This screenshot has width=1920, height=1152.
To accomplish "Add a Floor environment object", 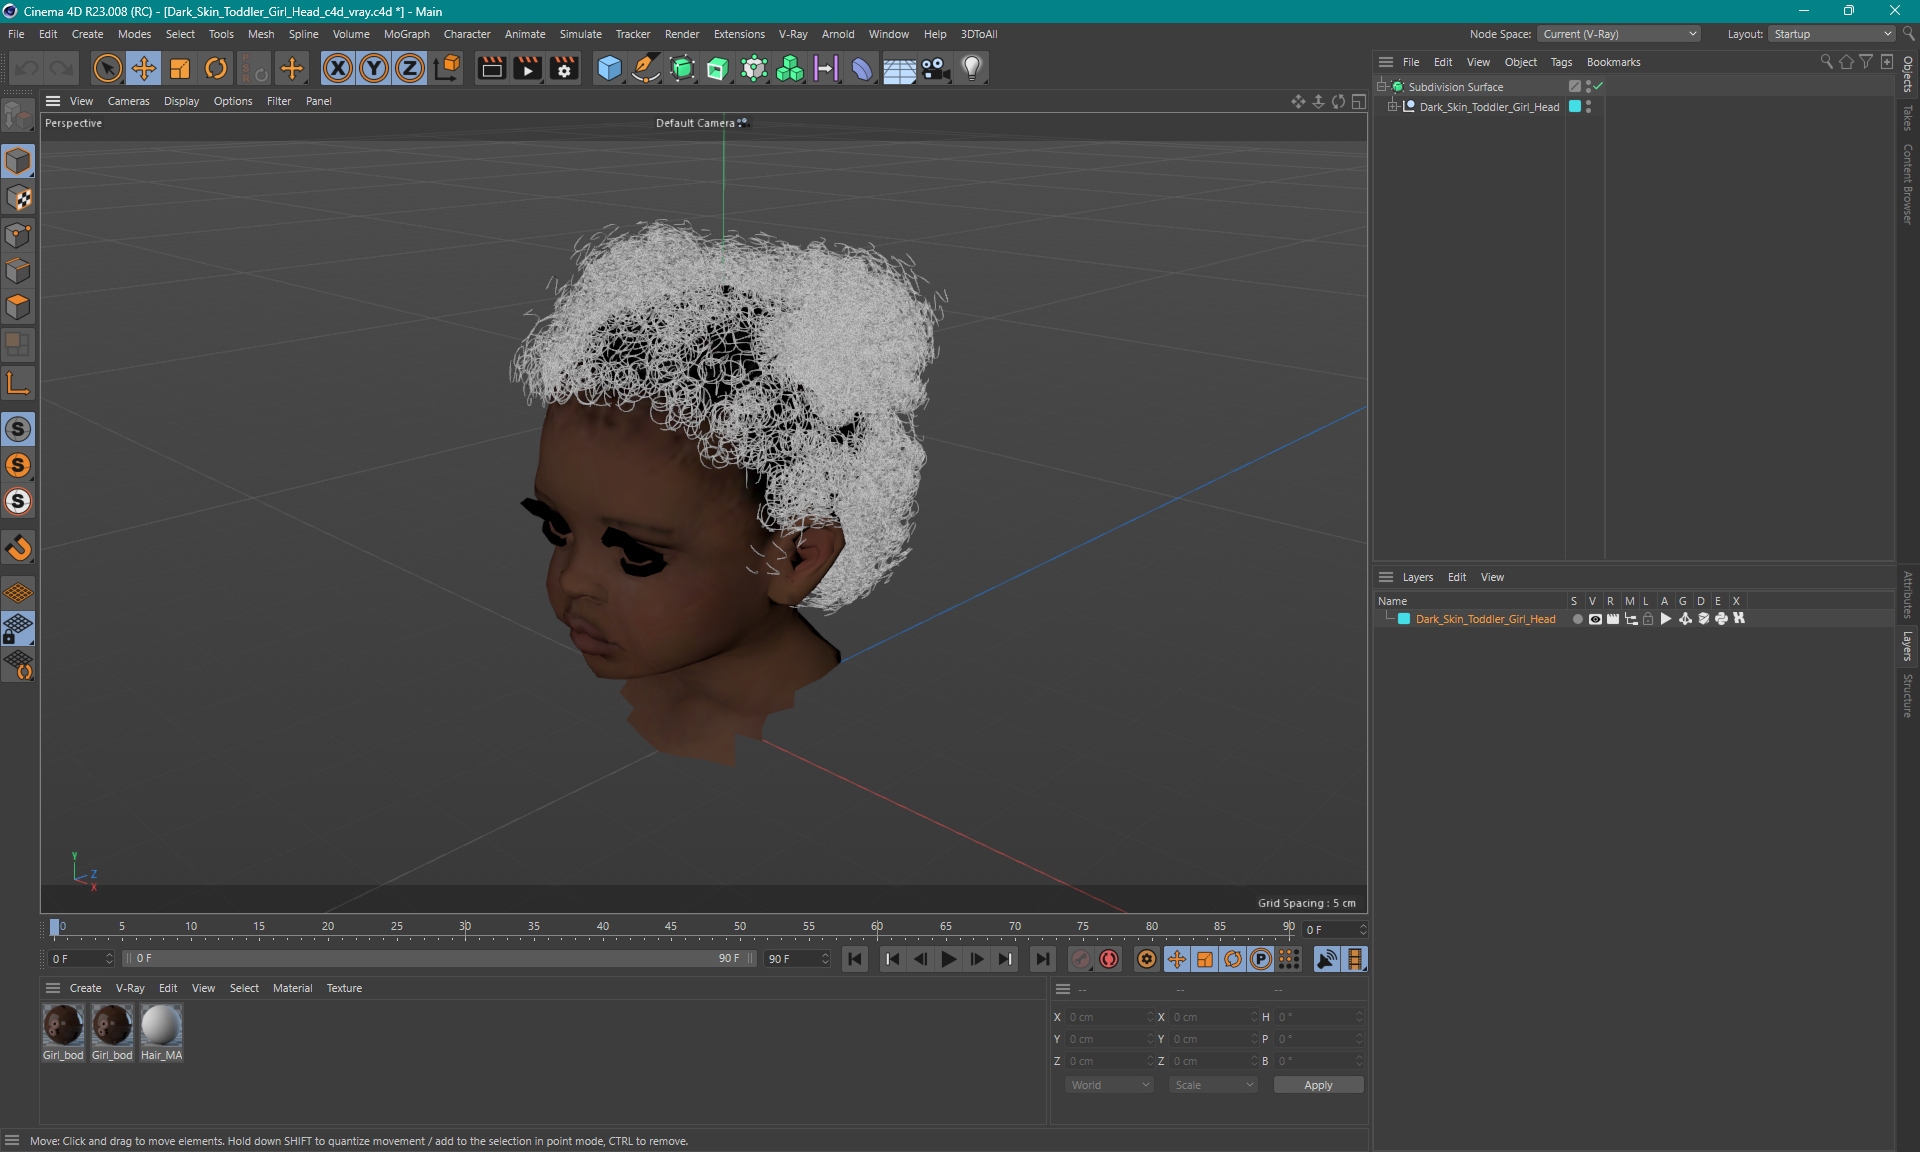I will click(x=899, y=68).
